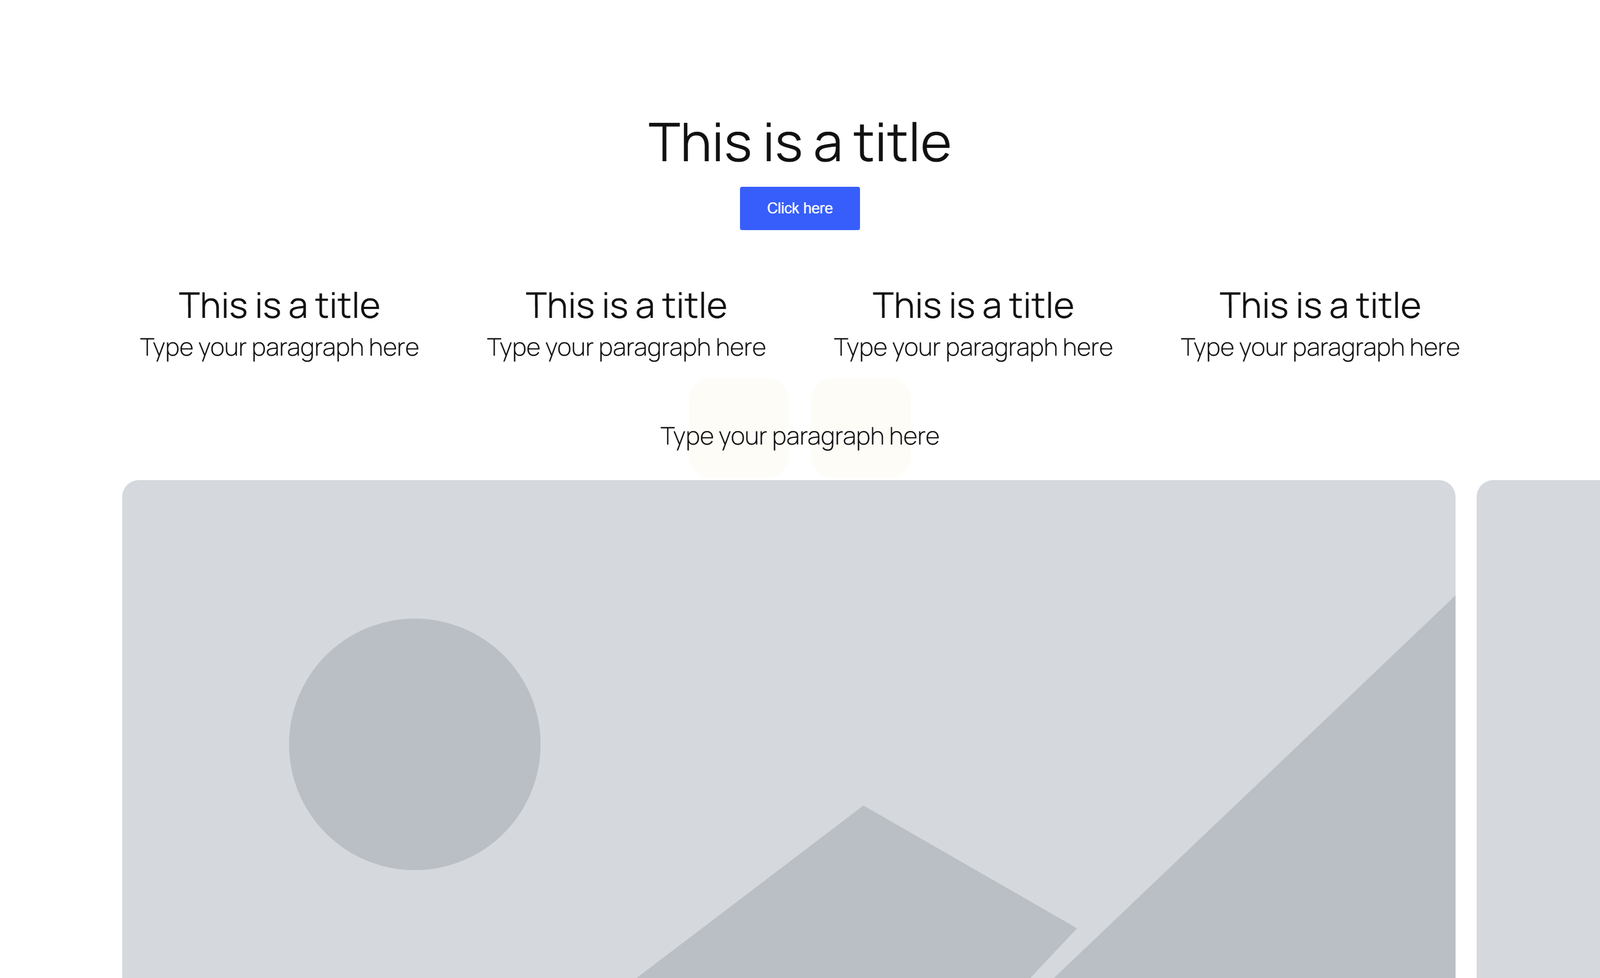The height and width of the screenshot is (978, 1600).
Task: Click the third column's paragraph text
Action: [x=973, y=348]
